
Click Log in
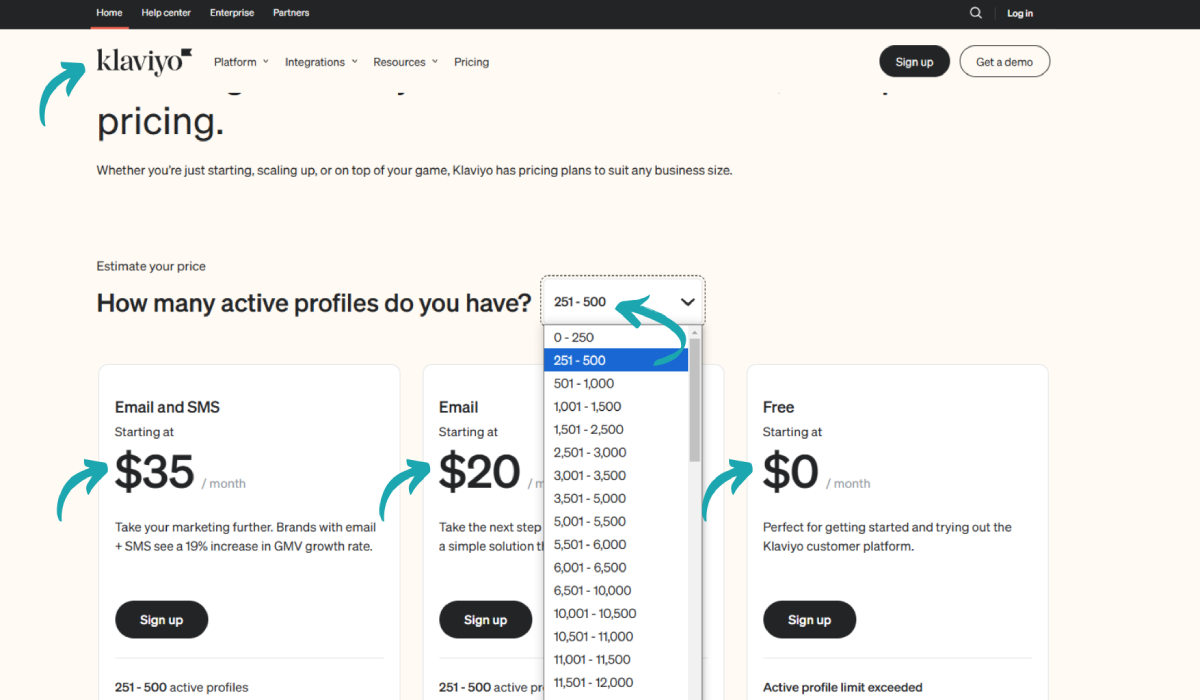click(x=1020, y=13)
